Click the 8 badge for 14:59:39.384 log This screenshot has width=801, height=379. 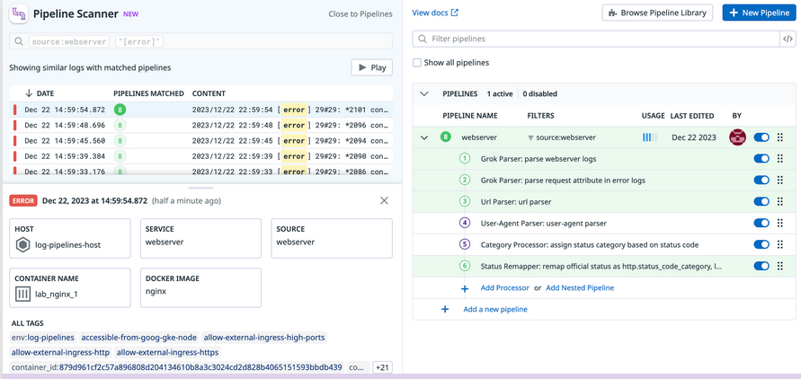tap(120, 156)
